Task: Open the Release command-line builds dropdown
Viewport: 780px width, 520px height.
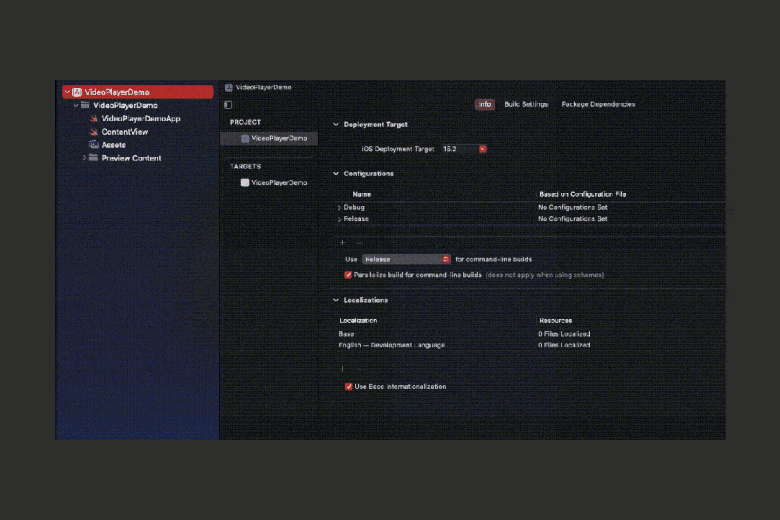Action: coord(406,259)
